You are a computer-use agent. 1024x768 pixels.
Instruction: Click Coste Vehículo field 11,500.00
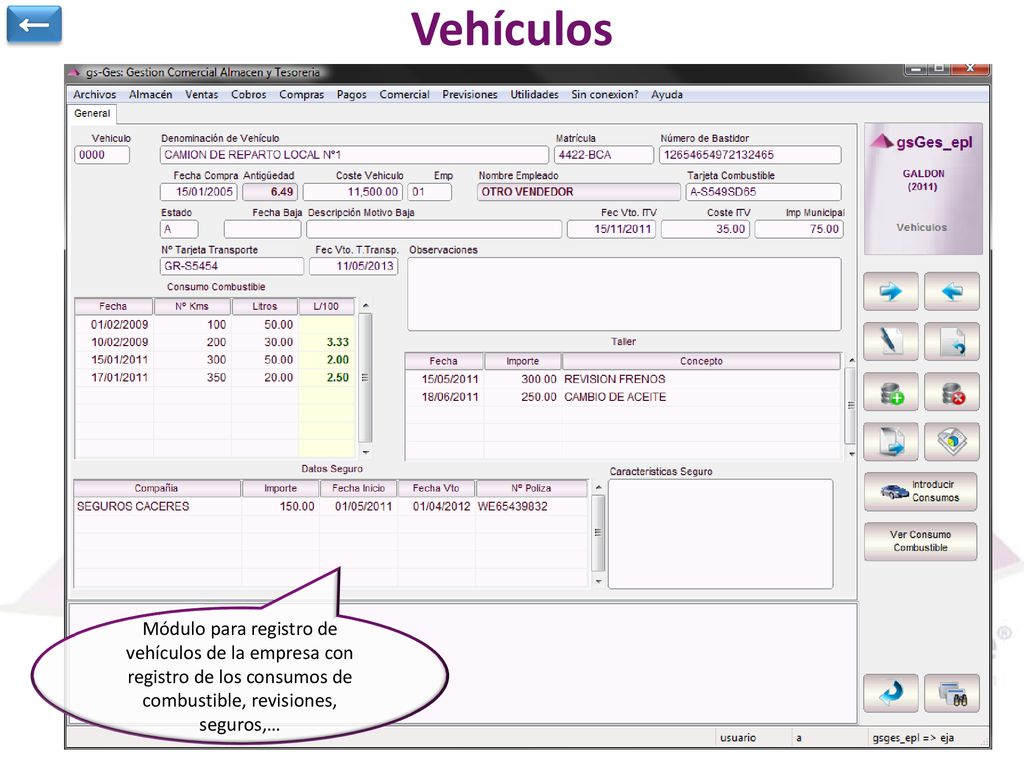click(x=353, y=192)
